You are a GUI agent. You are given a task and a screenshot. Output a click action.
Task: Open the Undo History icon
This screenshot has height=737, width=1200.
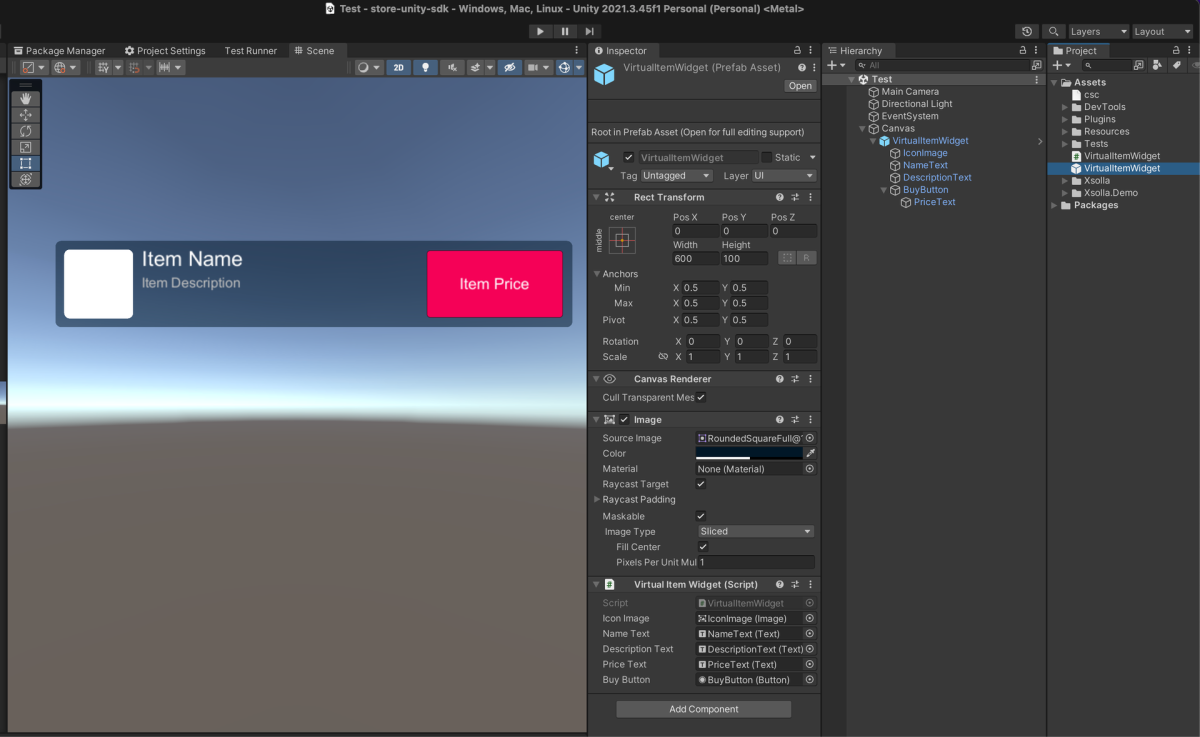coord(1025,32)
